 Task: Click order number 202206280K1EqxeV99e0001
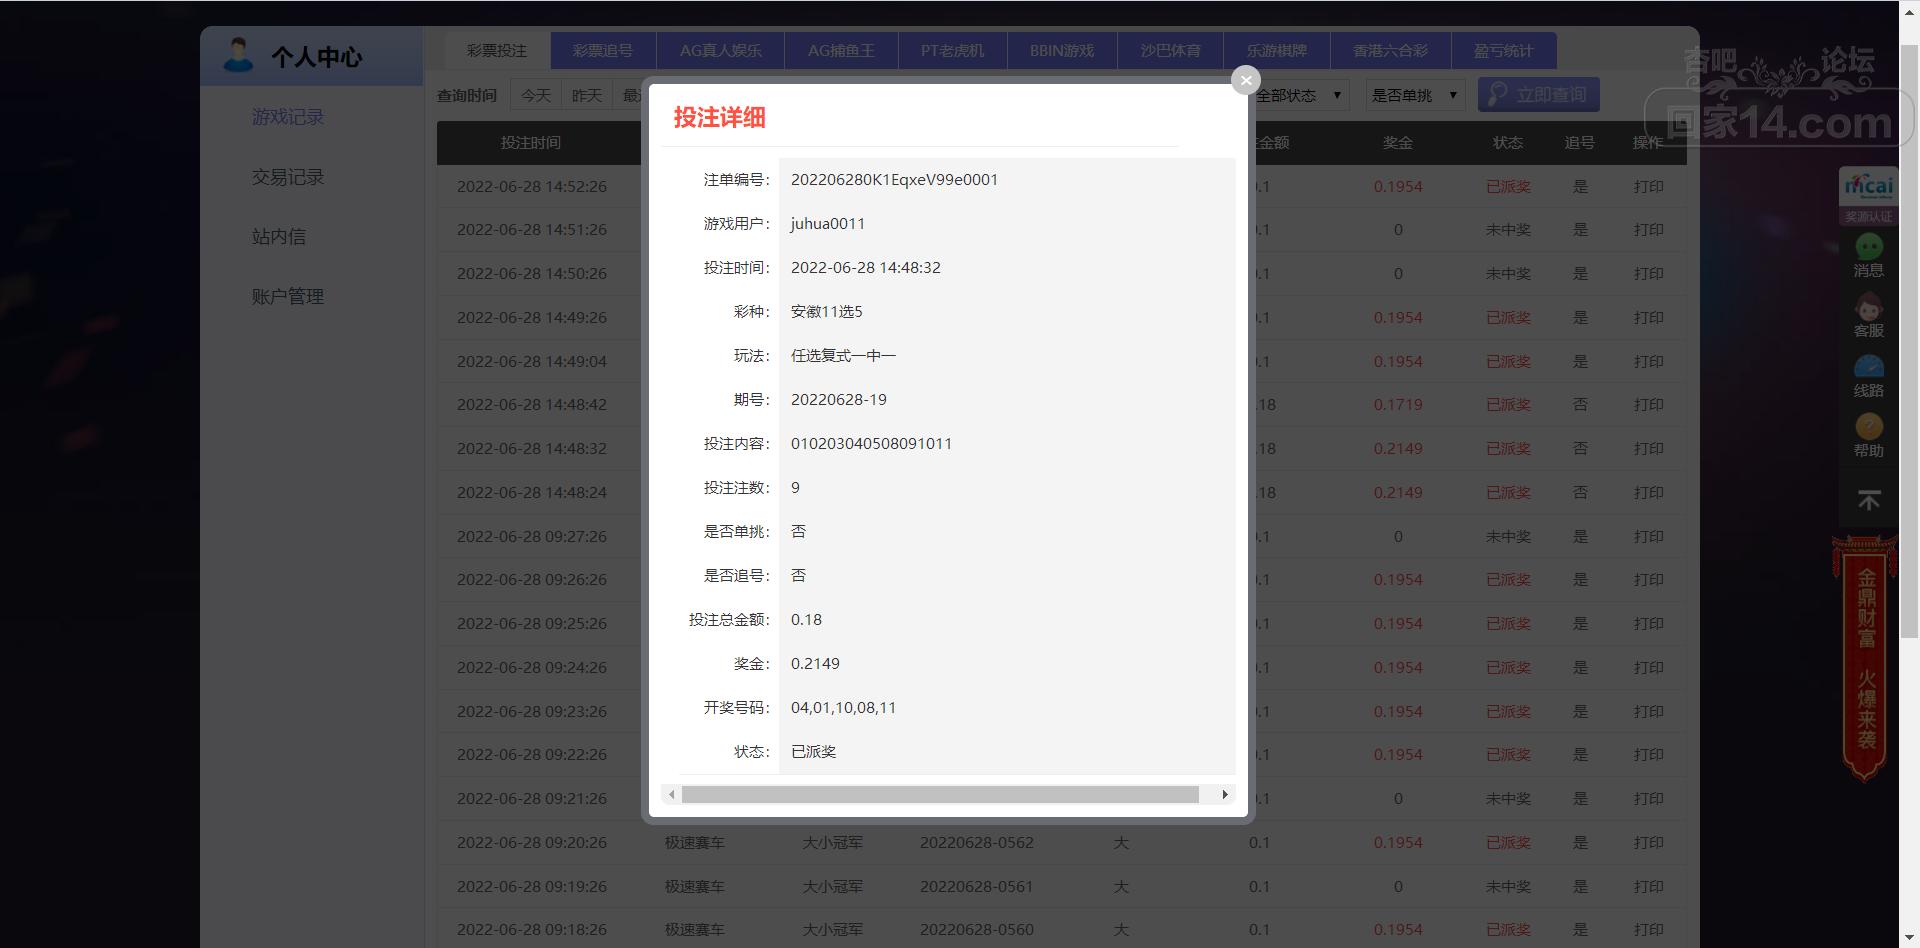coord(894,180)
